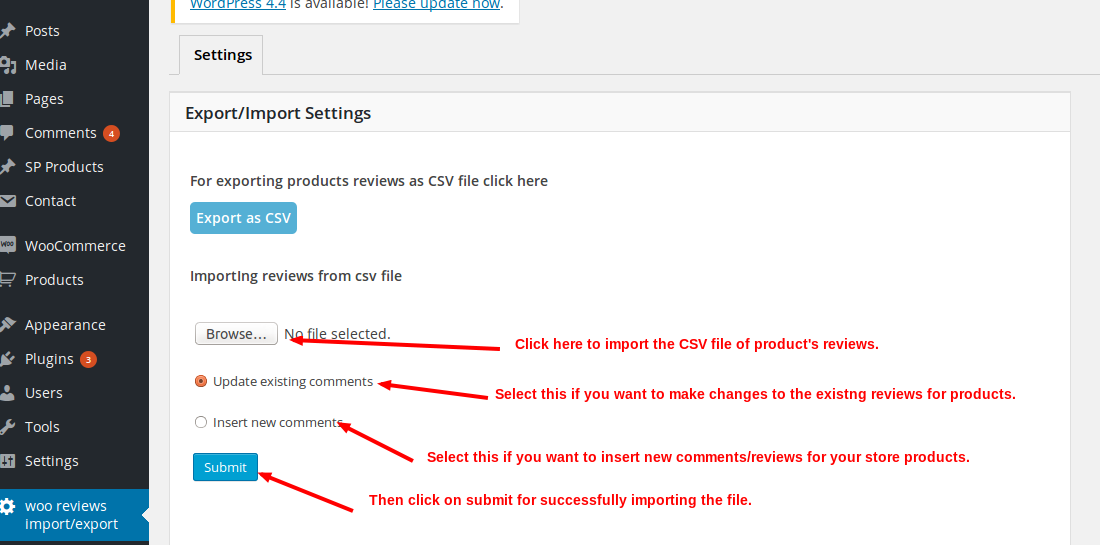
Task: Click the Please update now link
Action: point(436,5)
